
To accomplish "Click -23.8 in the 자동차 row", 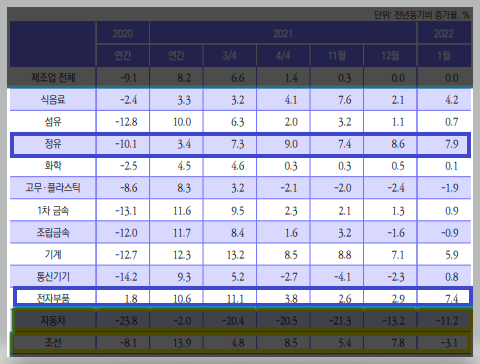I will coord(126,321).
